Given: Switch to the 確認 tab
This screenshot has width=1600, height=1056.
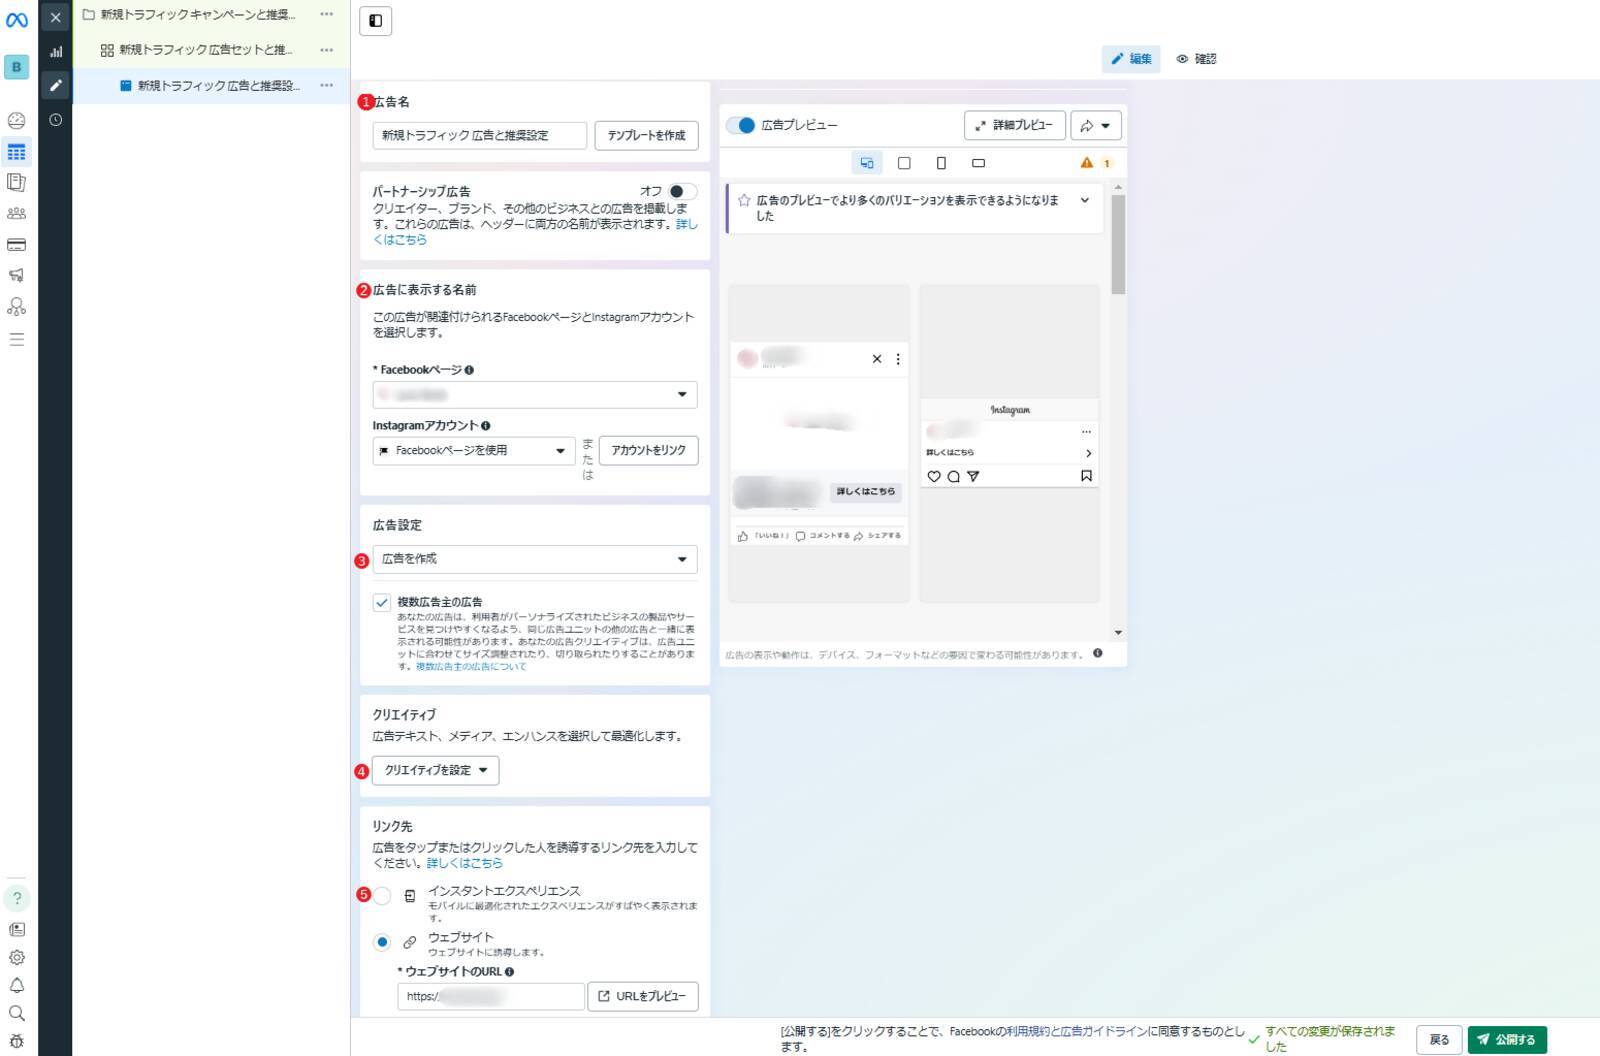Looking at the screenshot, I should tap(1196, 59).
